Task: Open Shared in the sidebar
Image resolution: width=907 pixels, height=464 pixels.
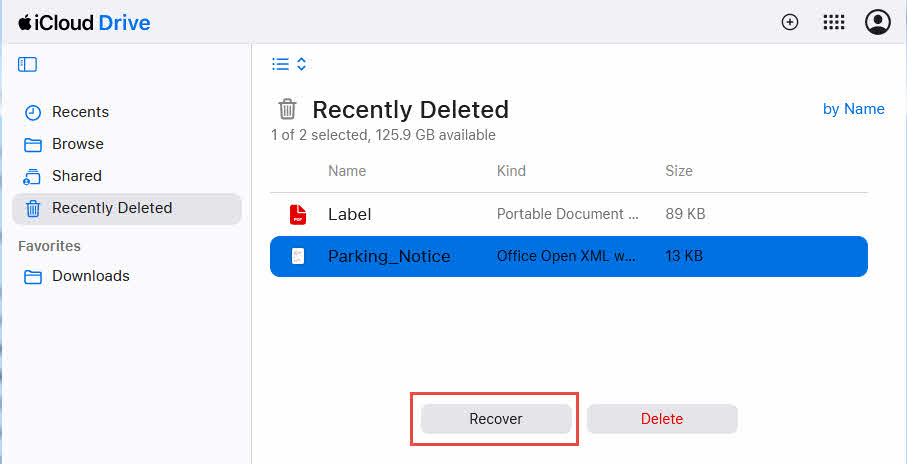Action: click(x=76, y=176)
